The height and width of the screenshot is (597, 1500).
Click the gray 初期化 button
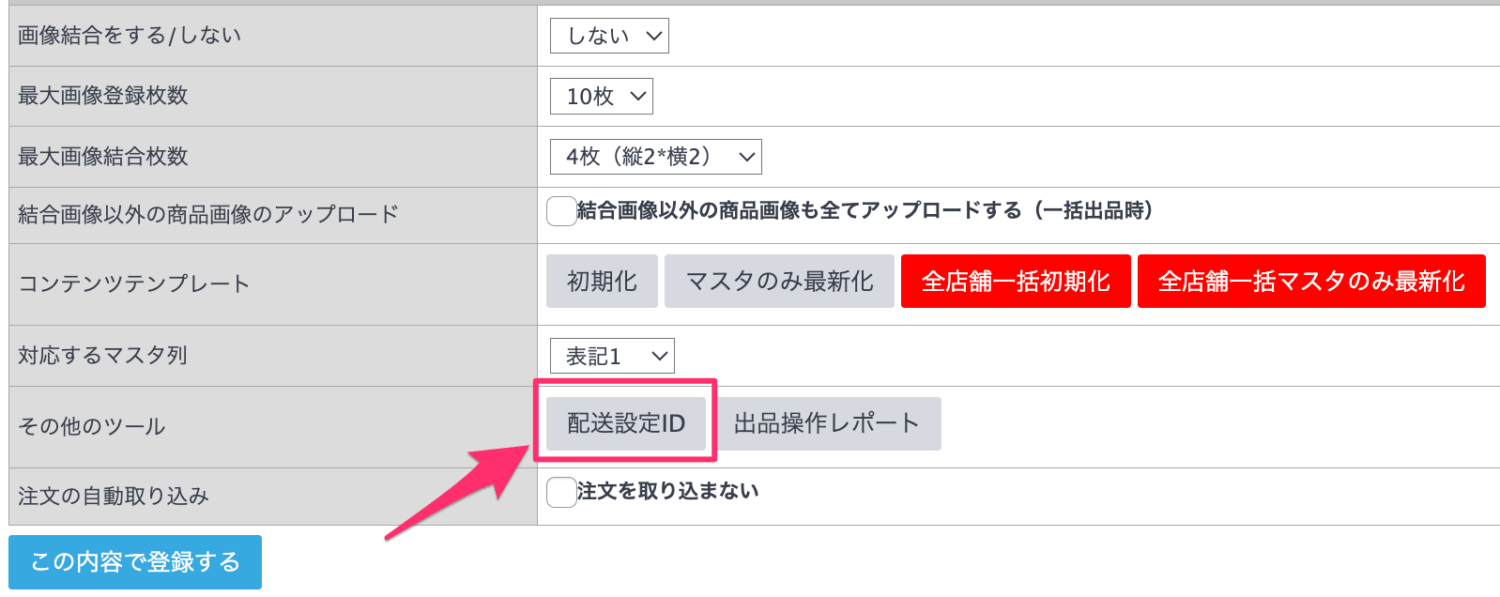[x=602, y=281]
